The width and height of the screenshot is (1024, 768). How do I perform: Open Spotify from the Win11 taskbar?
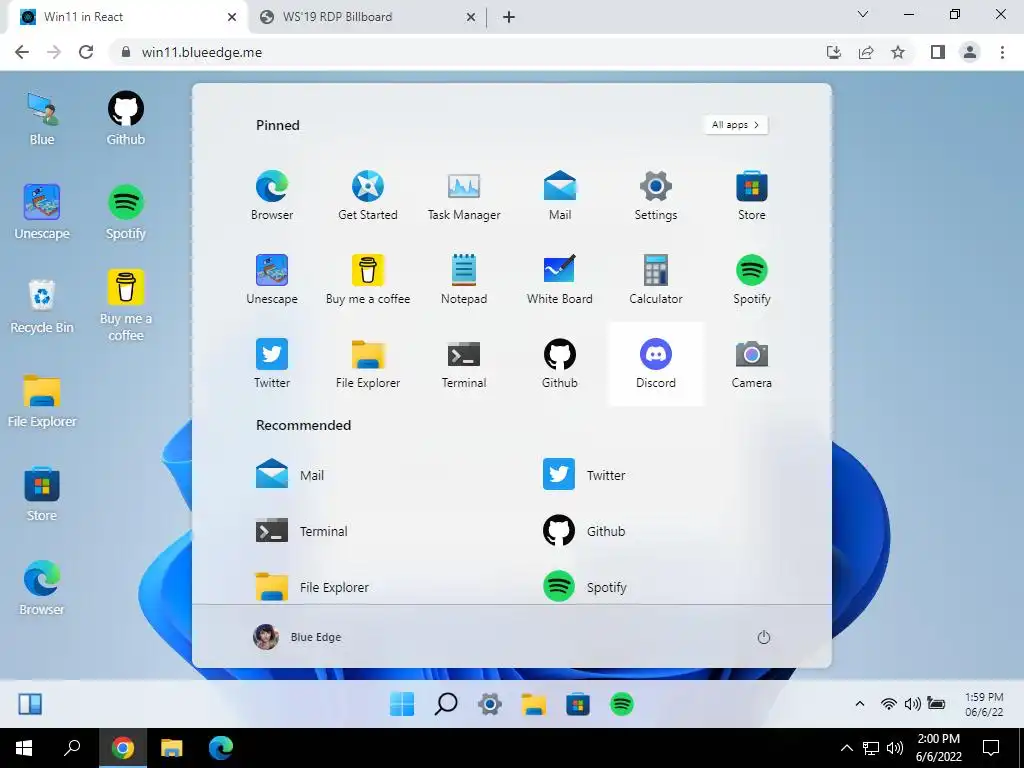pyautogui.click(x=622, y=704)
